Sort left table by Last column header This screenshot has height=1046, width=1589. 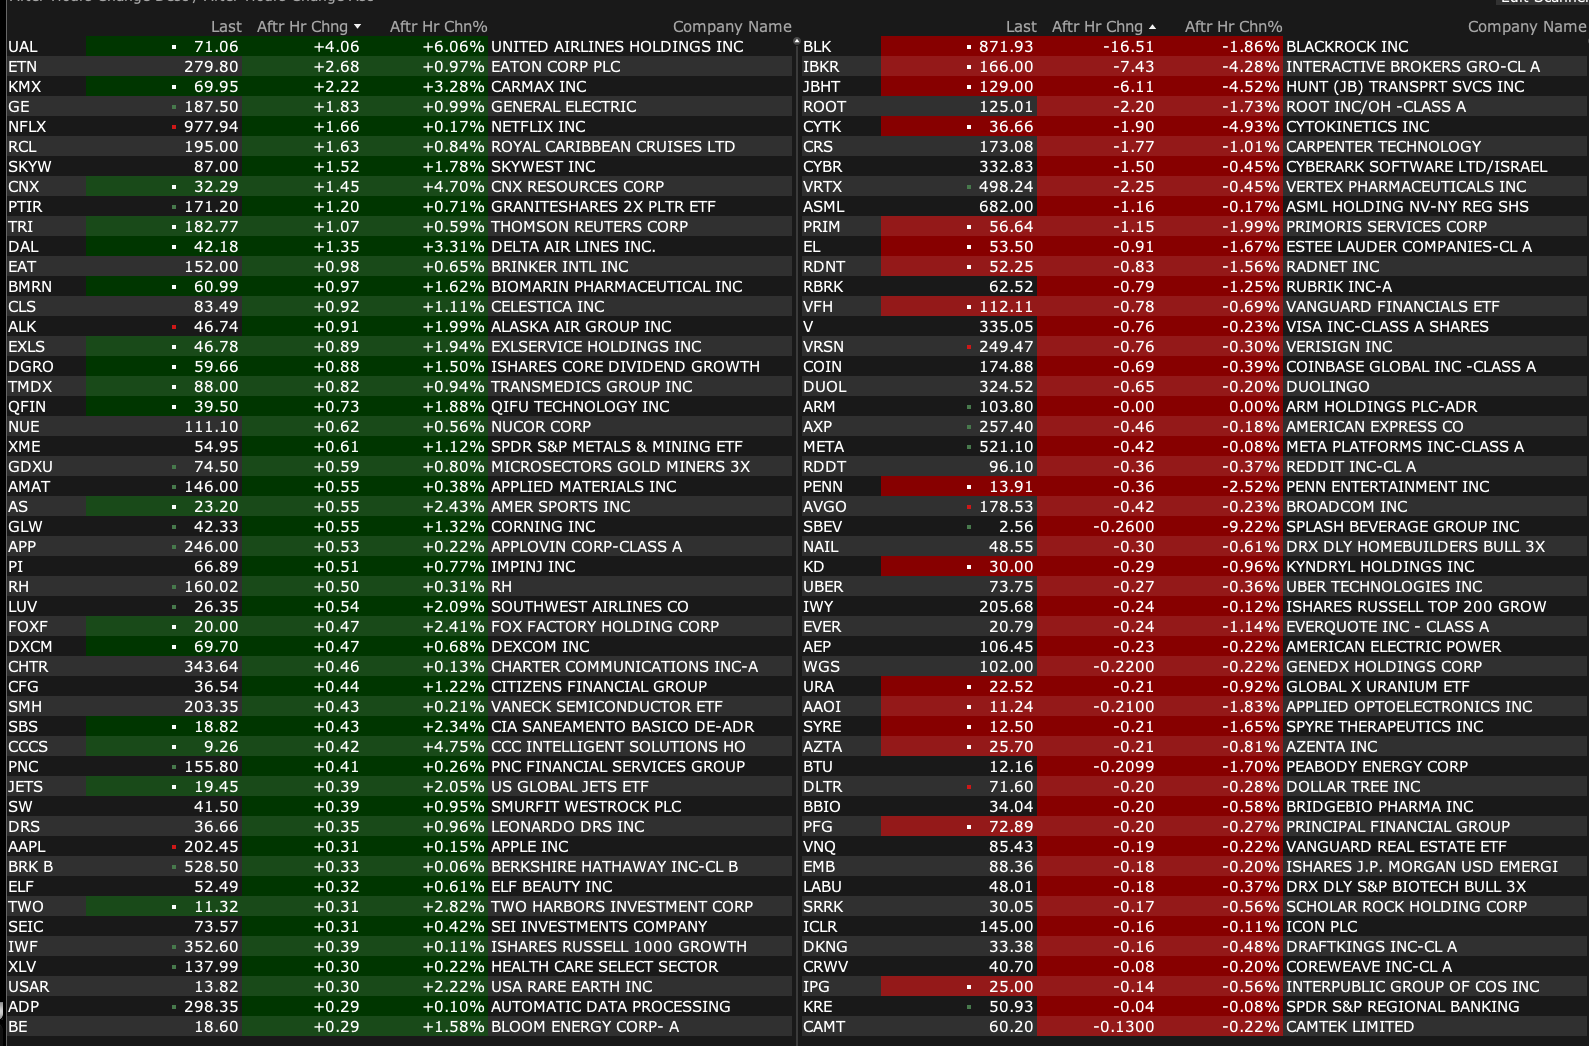click(226, 27)
